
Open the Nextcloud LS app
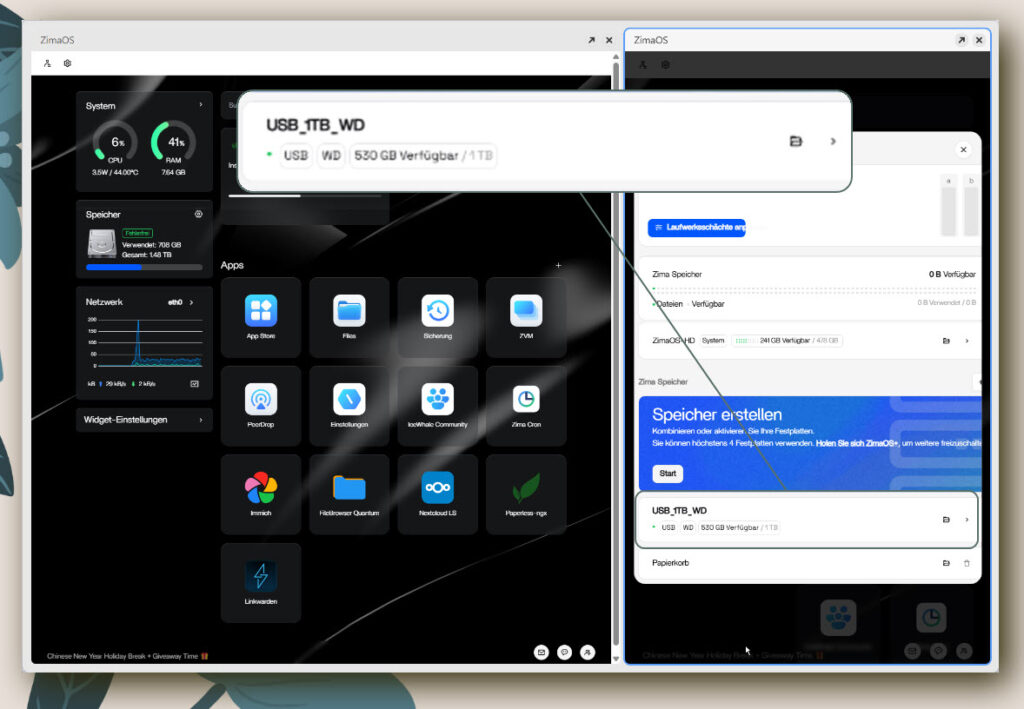[x=438, y=494]
